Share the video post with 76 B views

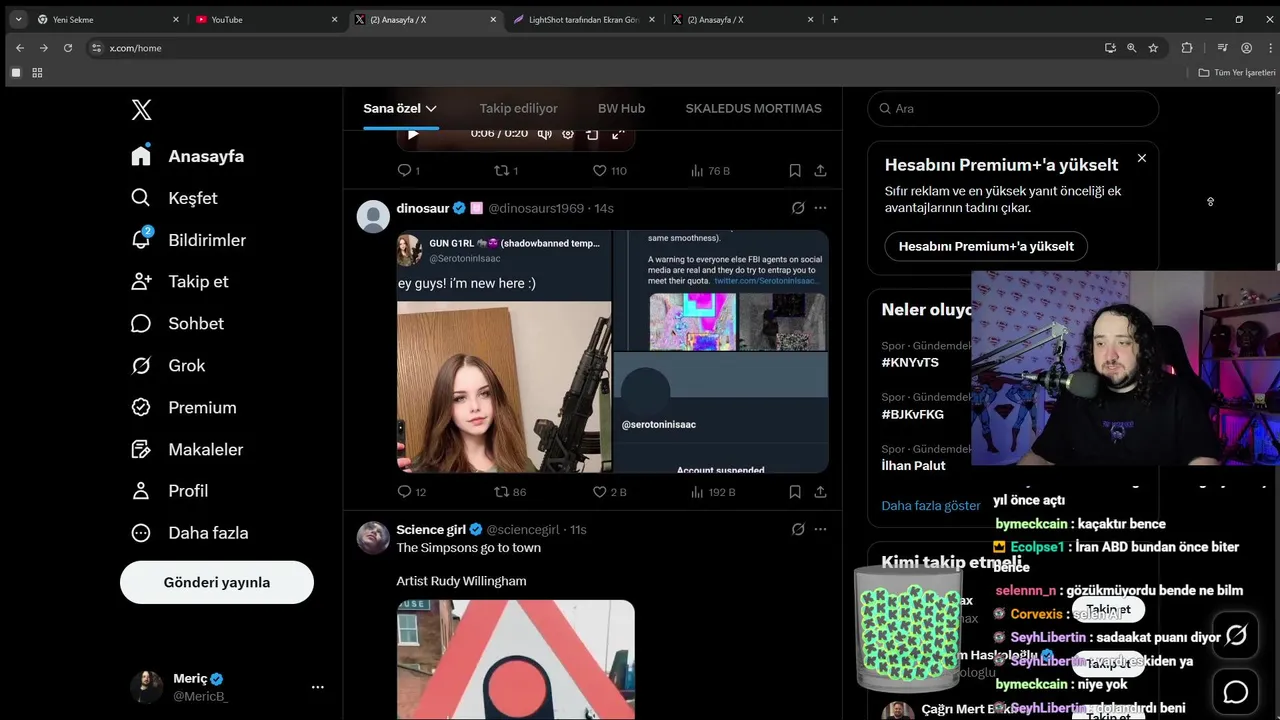tap(820, 171)
